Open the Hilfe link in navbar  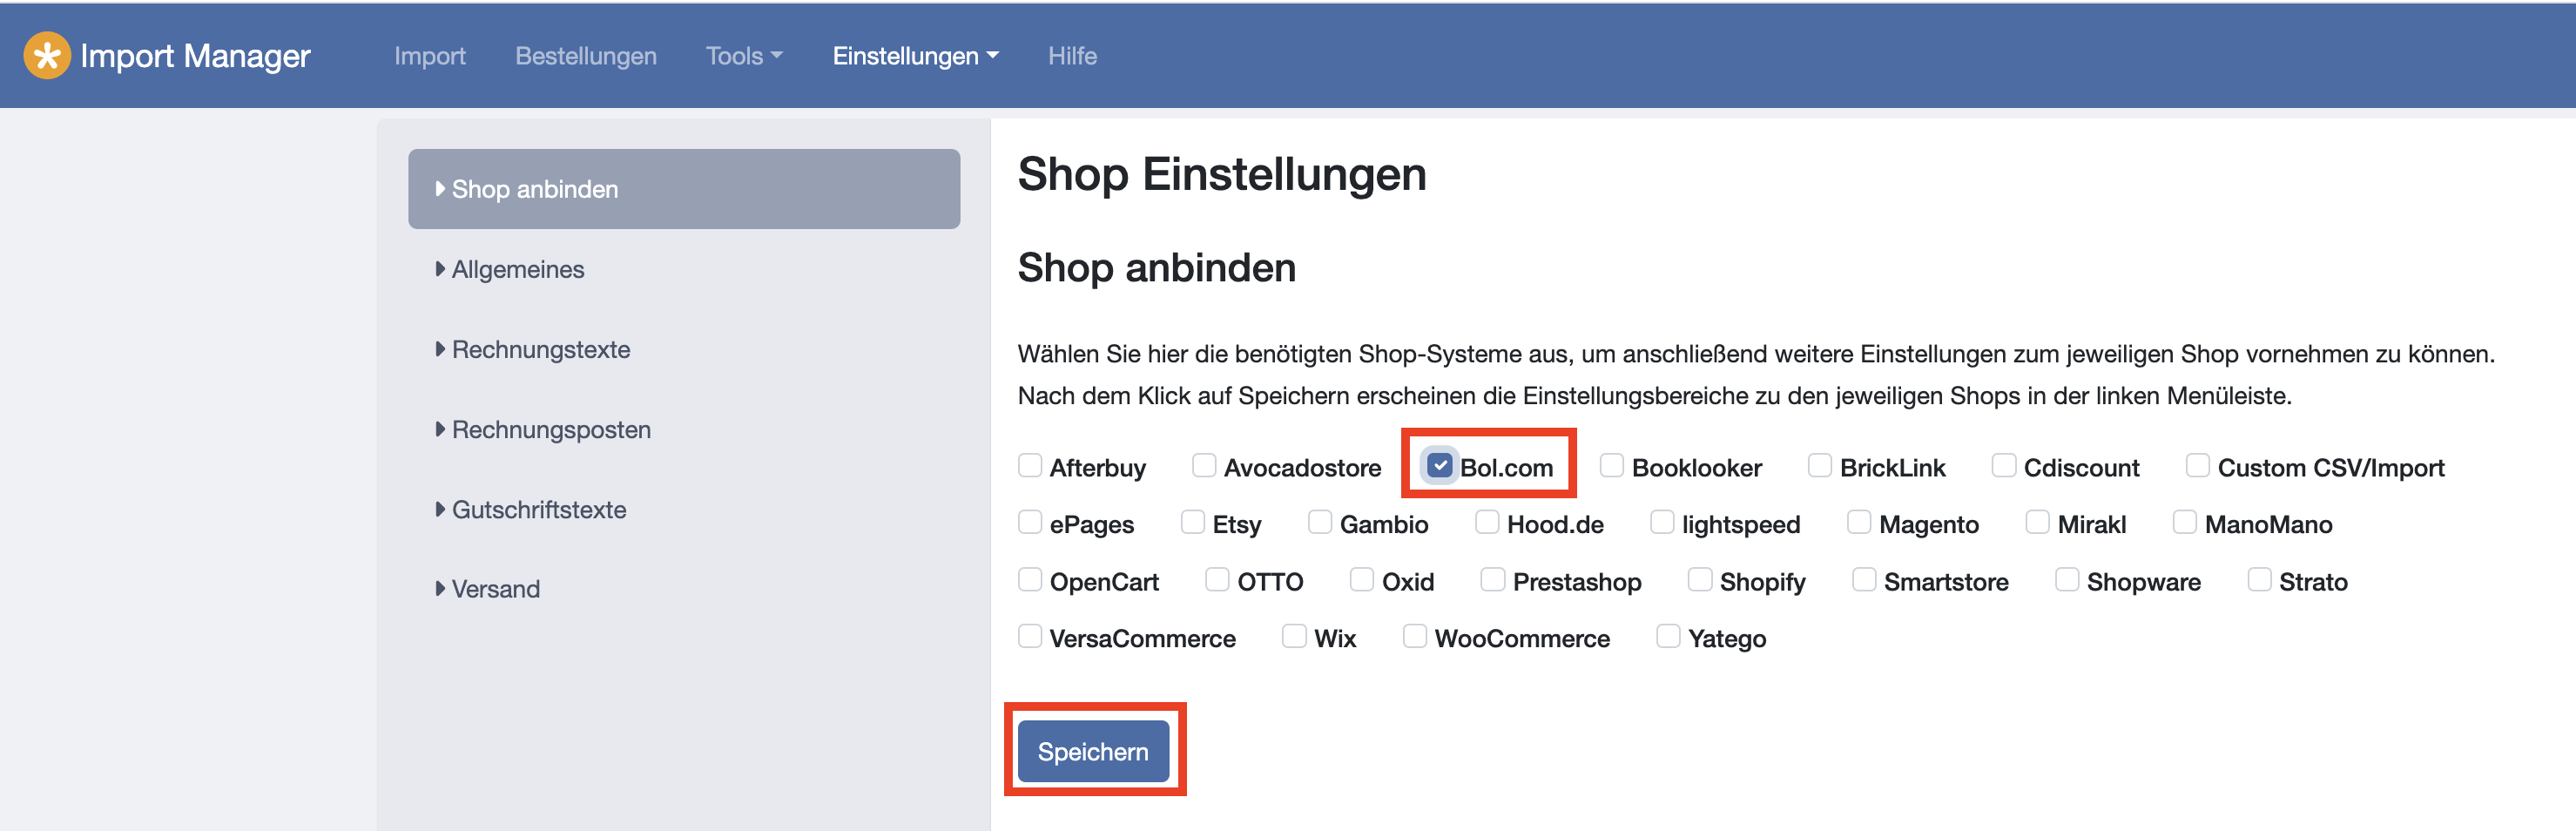(1072, 56)
